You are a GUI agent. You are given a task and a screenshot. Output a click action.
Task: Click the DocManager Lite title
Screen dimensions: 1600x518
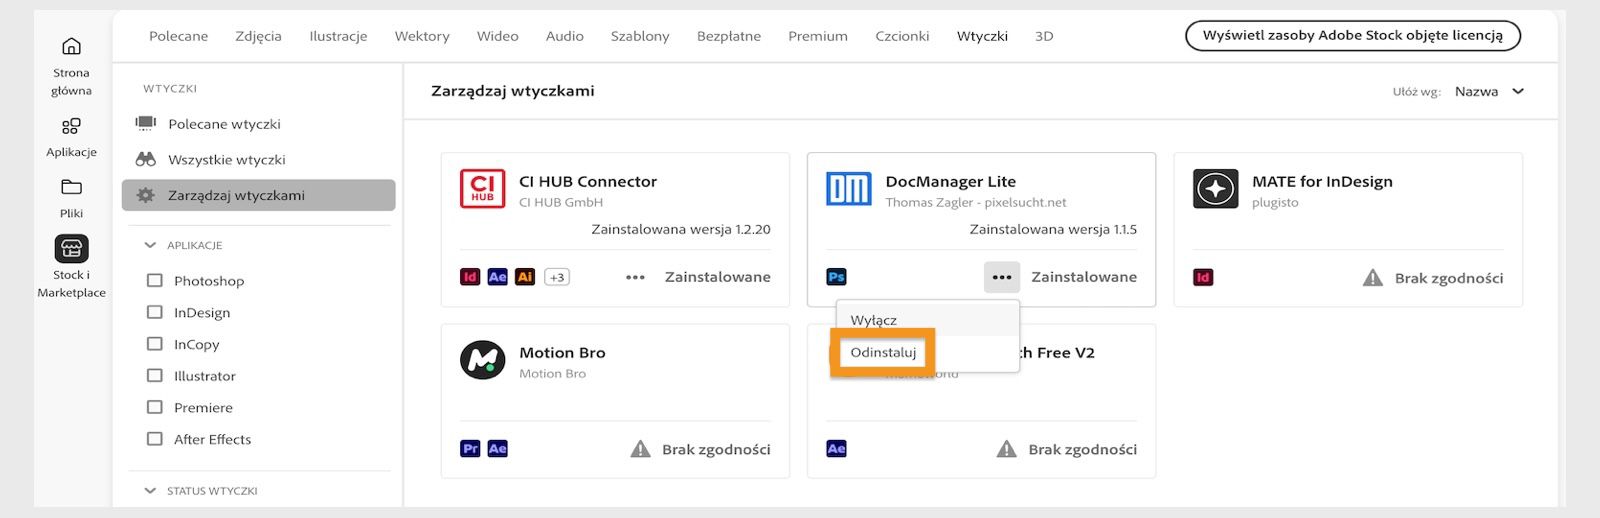(x=951, y=181)
